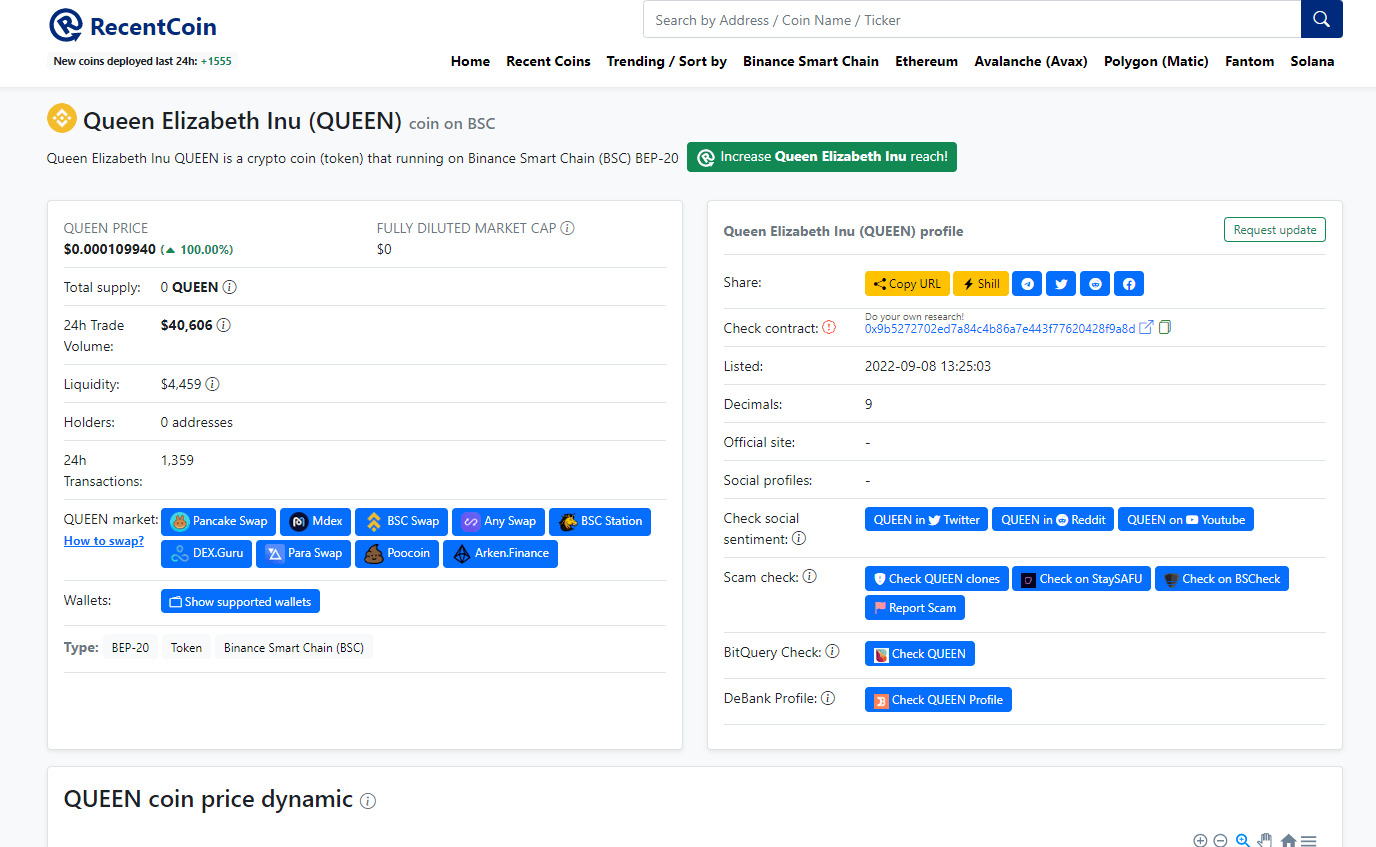Click QUEEN in Twitter button

point(926,520)
